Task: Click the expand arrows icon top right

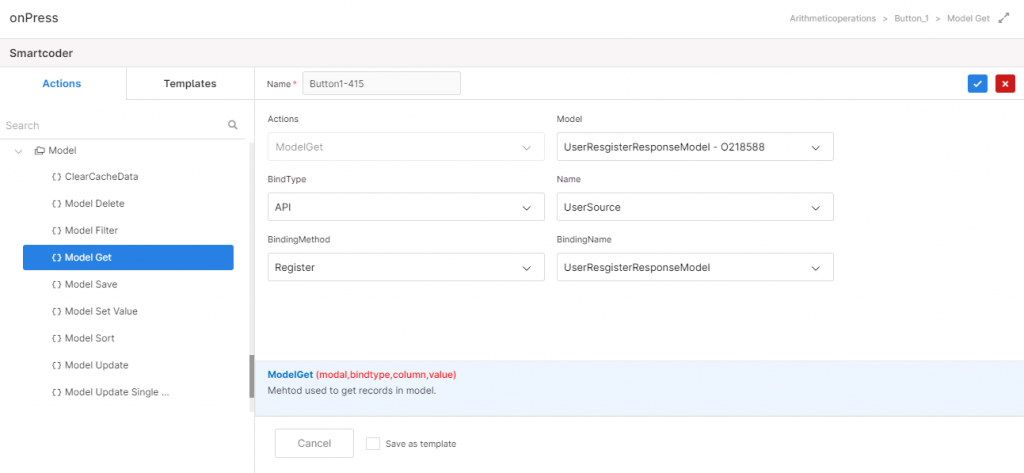Action: (1004, 19)
